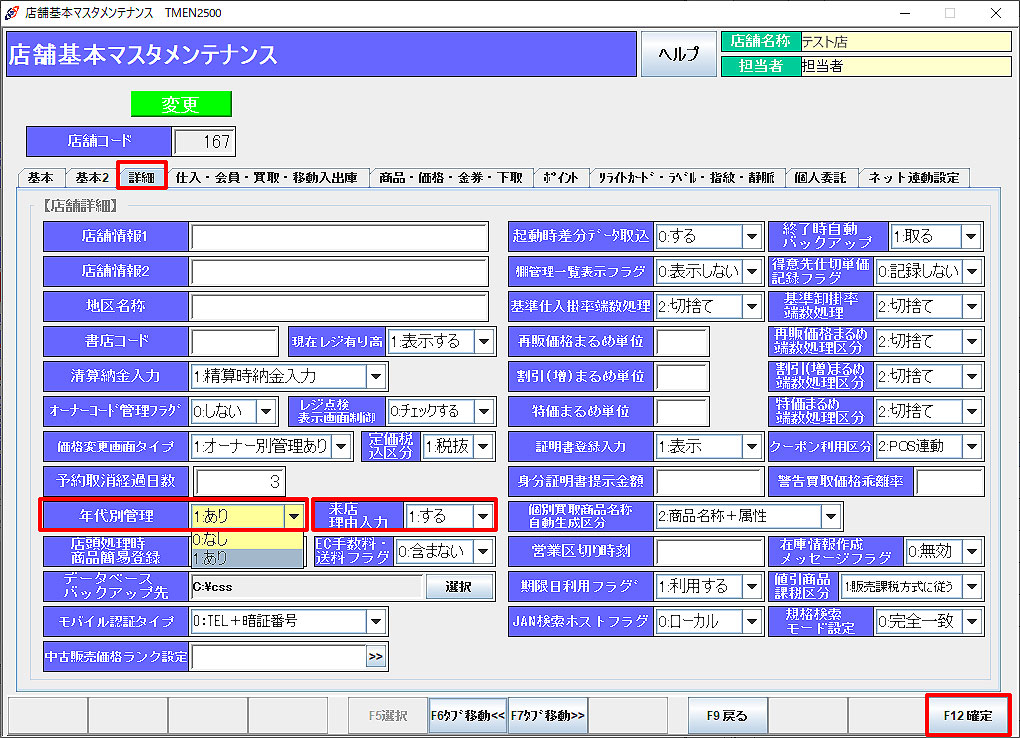
Task: Open the クーポン利用区分 dropdown
Action: (x=972, y=447)
